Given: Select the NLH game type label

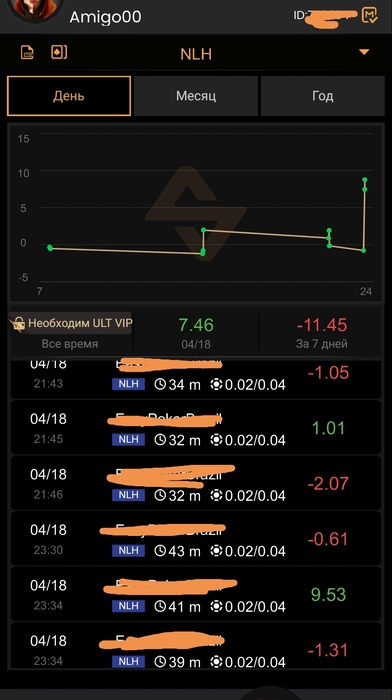Looking at the screenshot, I should (x=196, y=54).
